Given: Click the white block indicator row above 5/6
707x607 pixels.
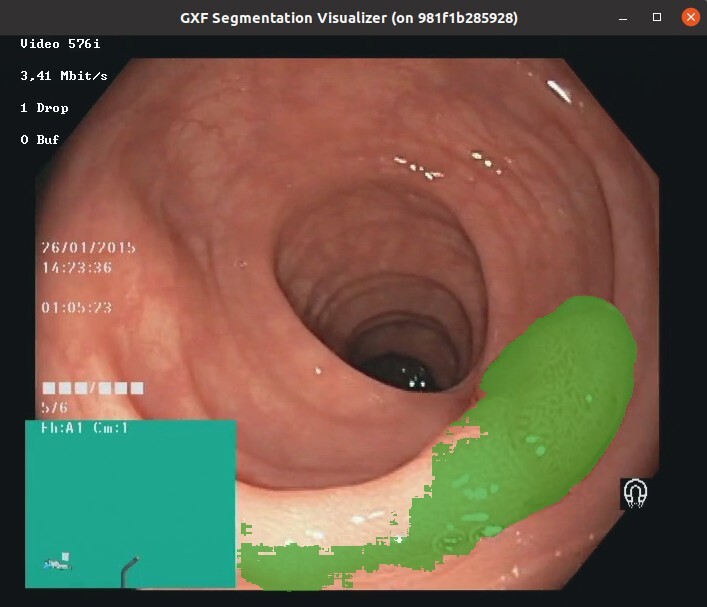Looking at the screenshot, I should click(x=92, y=388).
